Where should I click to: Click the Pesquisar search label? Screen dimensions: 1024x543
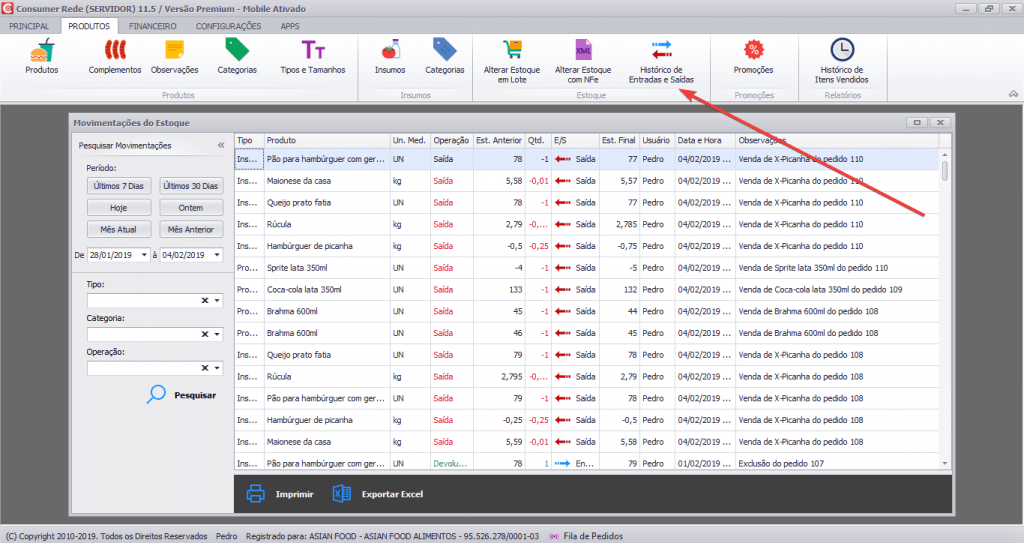click(195, 395)
